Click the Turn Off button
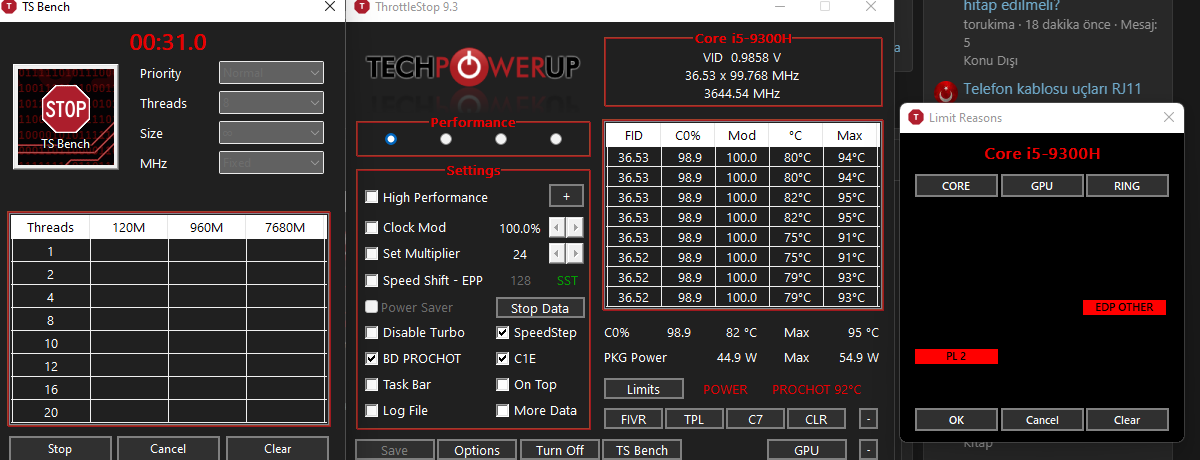This screenshot has height=460, width=1200. [560, 450]
